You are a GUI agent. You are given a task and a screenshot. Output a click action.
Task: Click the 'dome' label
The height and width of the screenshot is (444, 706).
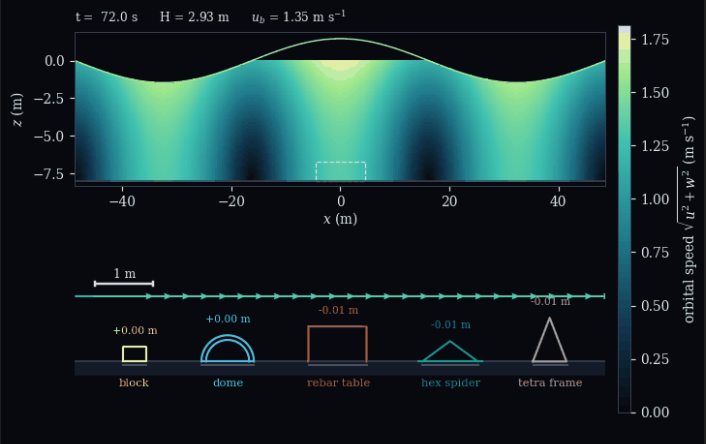click(x=228, y=383)
